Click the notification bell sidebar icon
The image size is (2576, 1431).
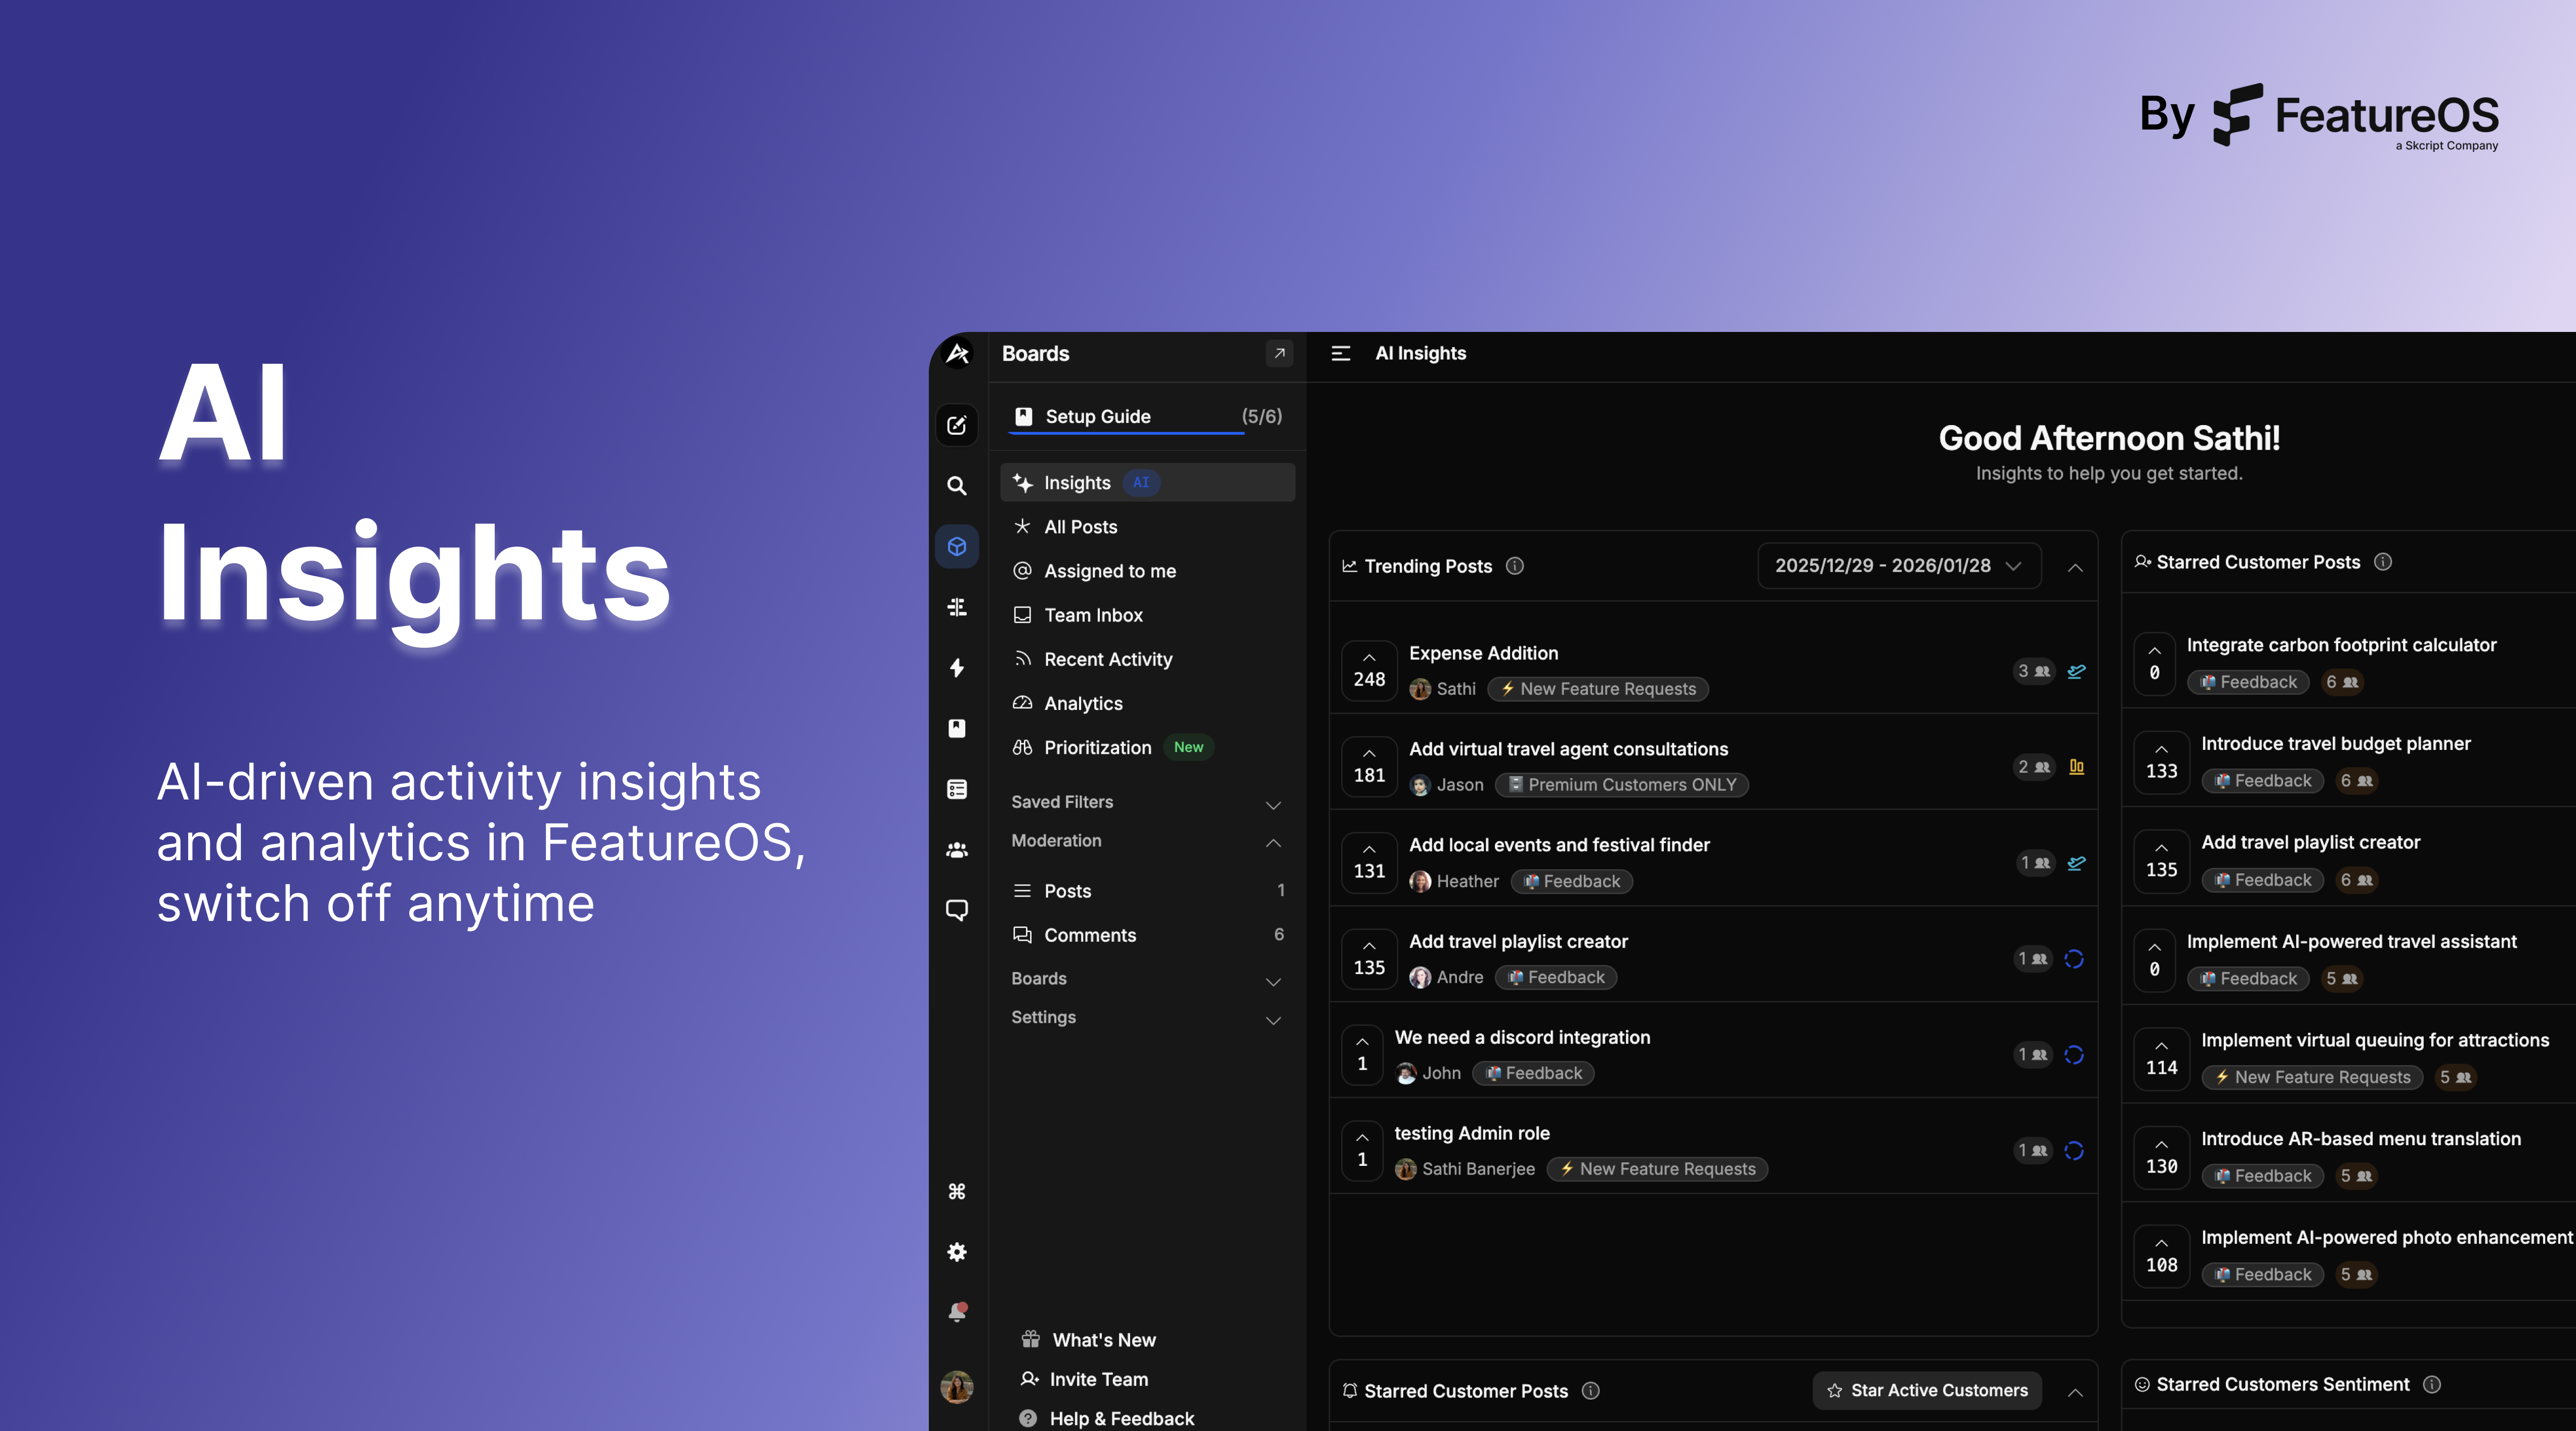click(x=956, y=1312)
